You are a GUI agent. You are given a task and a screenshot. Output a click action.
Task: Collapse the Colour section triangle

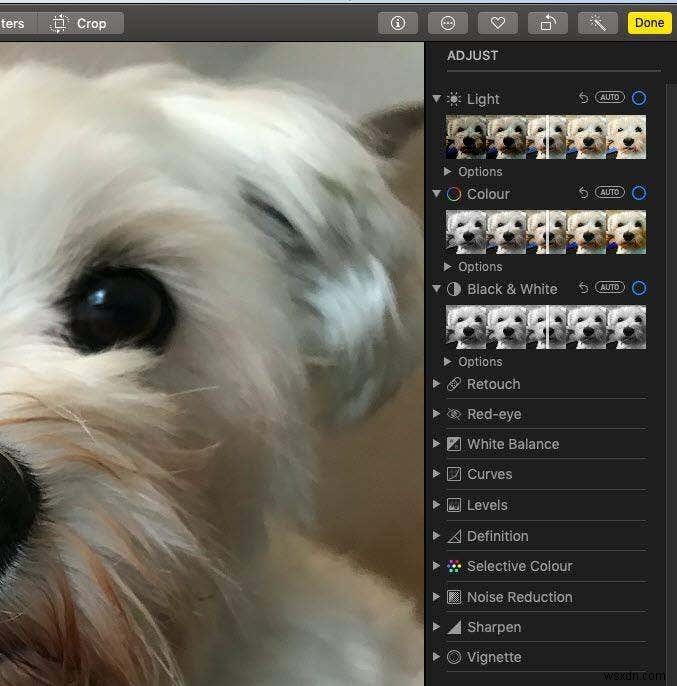(436, 193)
